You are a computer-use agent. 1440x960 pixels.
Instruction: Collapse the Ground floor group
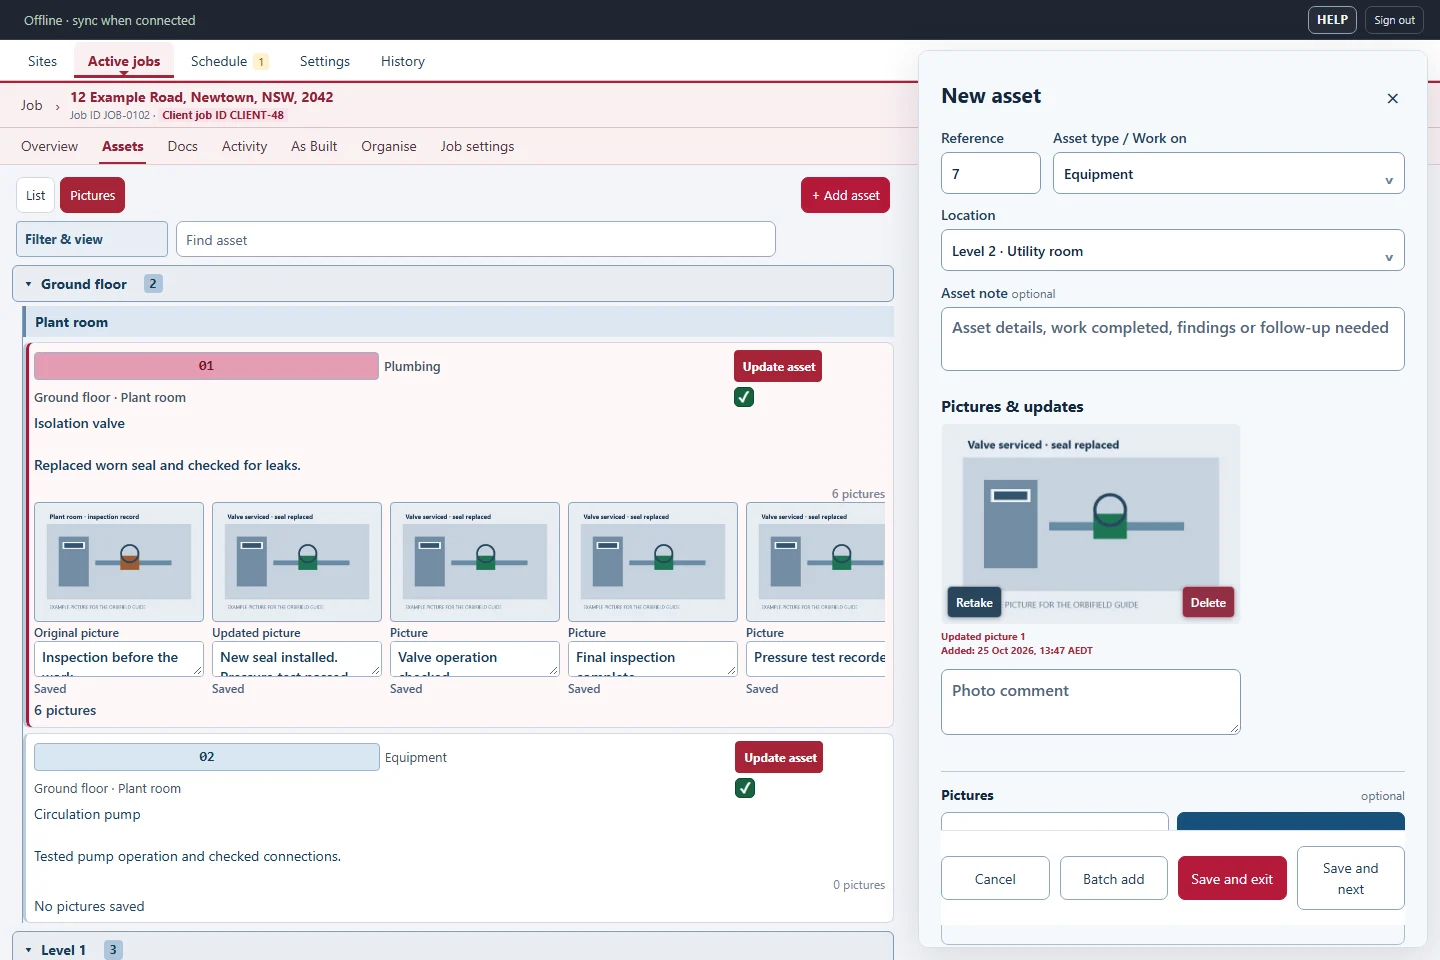click(453, 284)
